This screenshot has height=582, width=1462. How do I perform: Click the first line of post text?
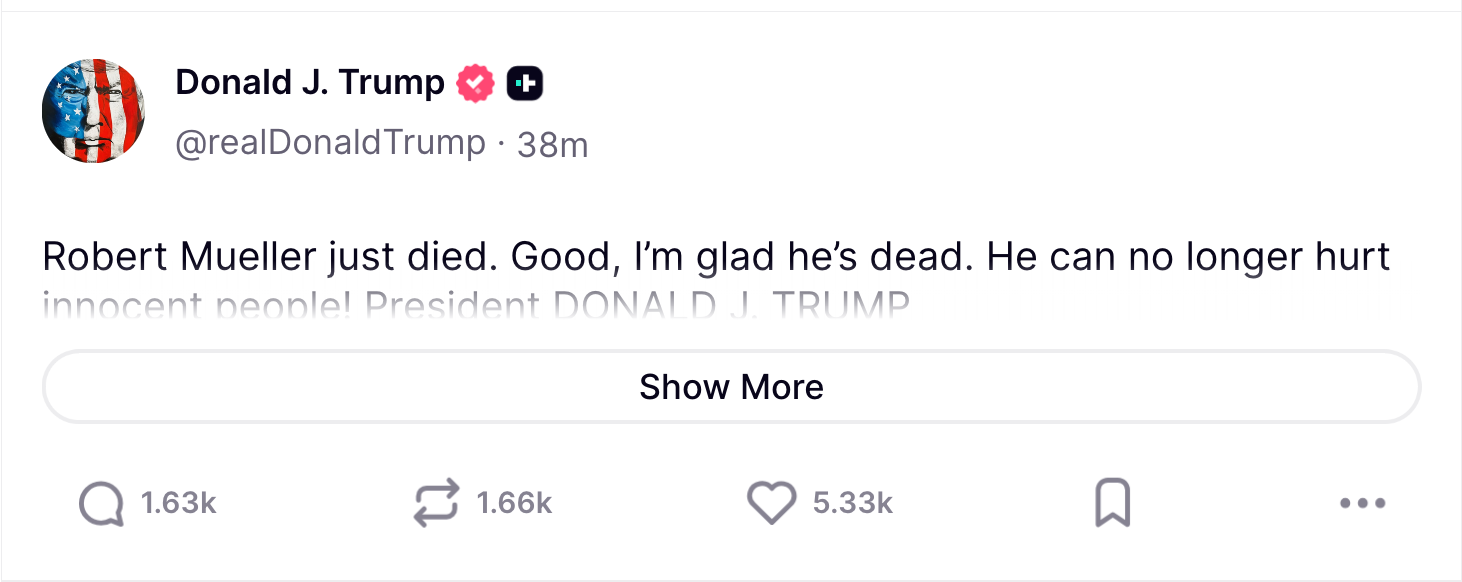pyautogui.click(x=715, y=257)
